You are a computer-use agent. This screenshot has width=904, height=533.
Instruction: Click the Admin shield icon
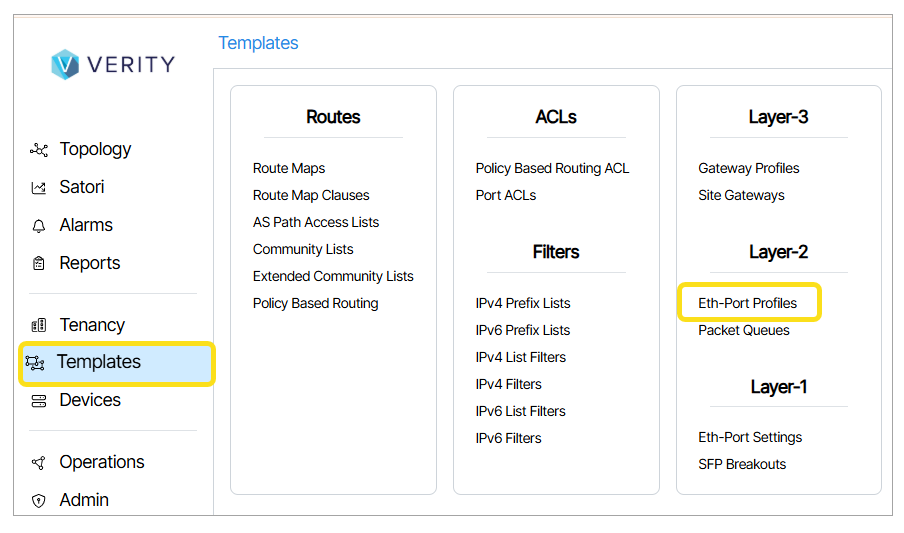[x=39, y=501]
